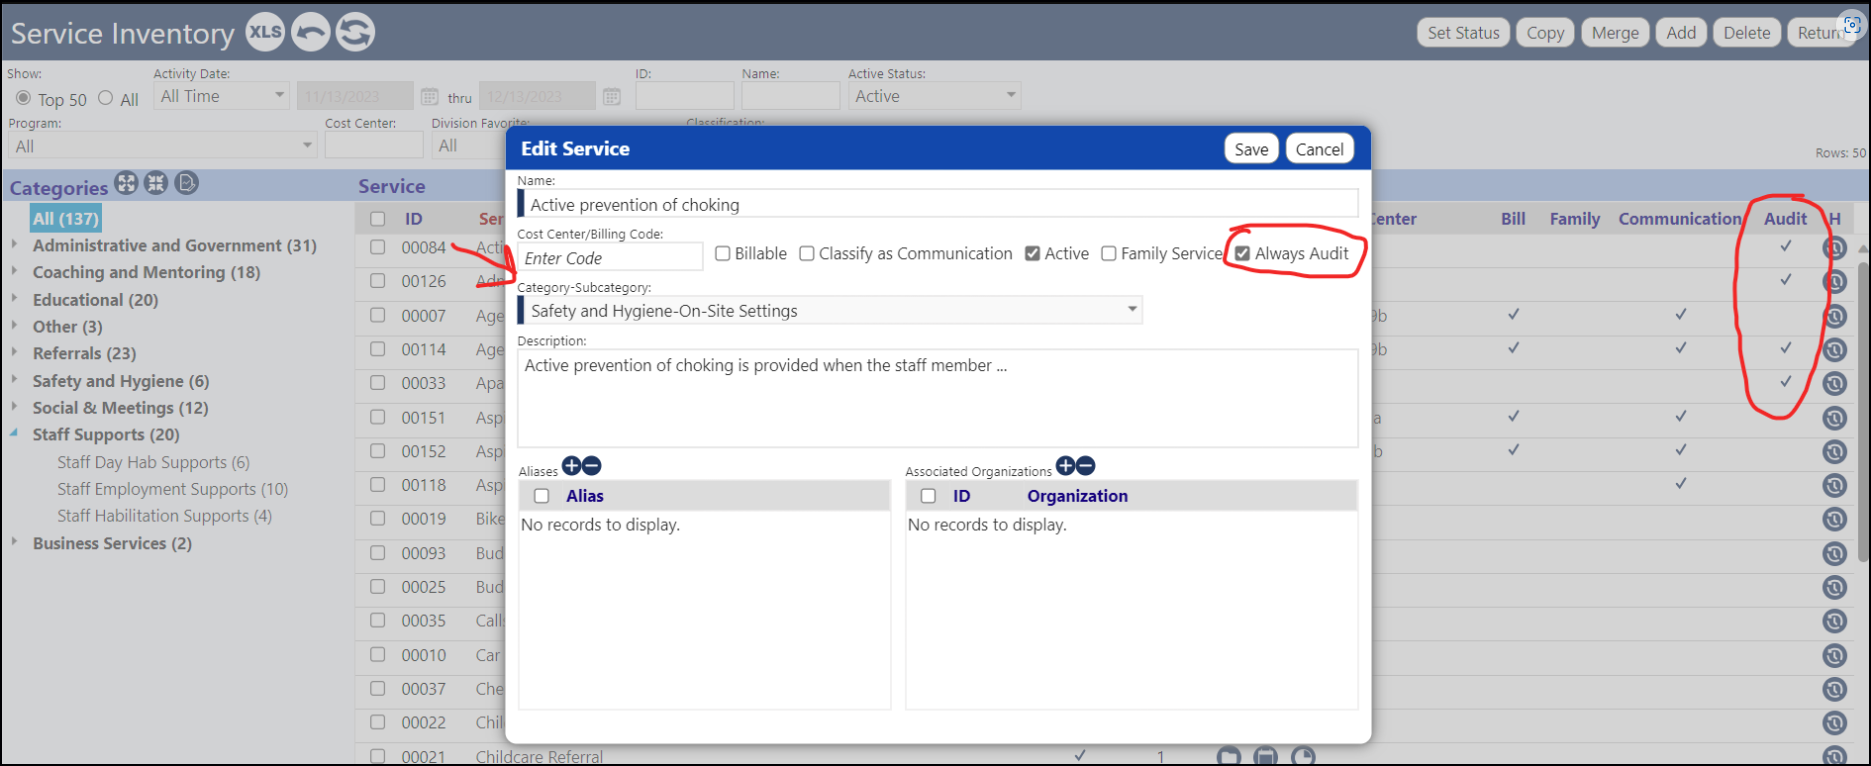1871x766 pixels.
Task: Click the Merge button
Action: [1615, 33]
